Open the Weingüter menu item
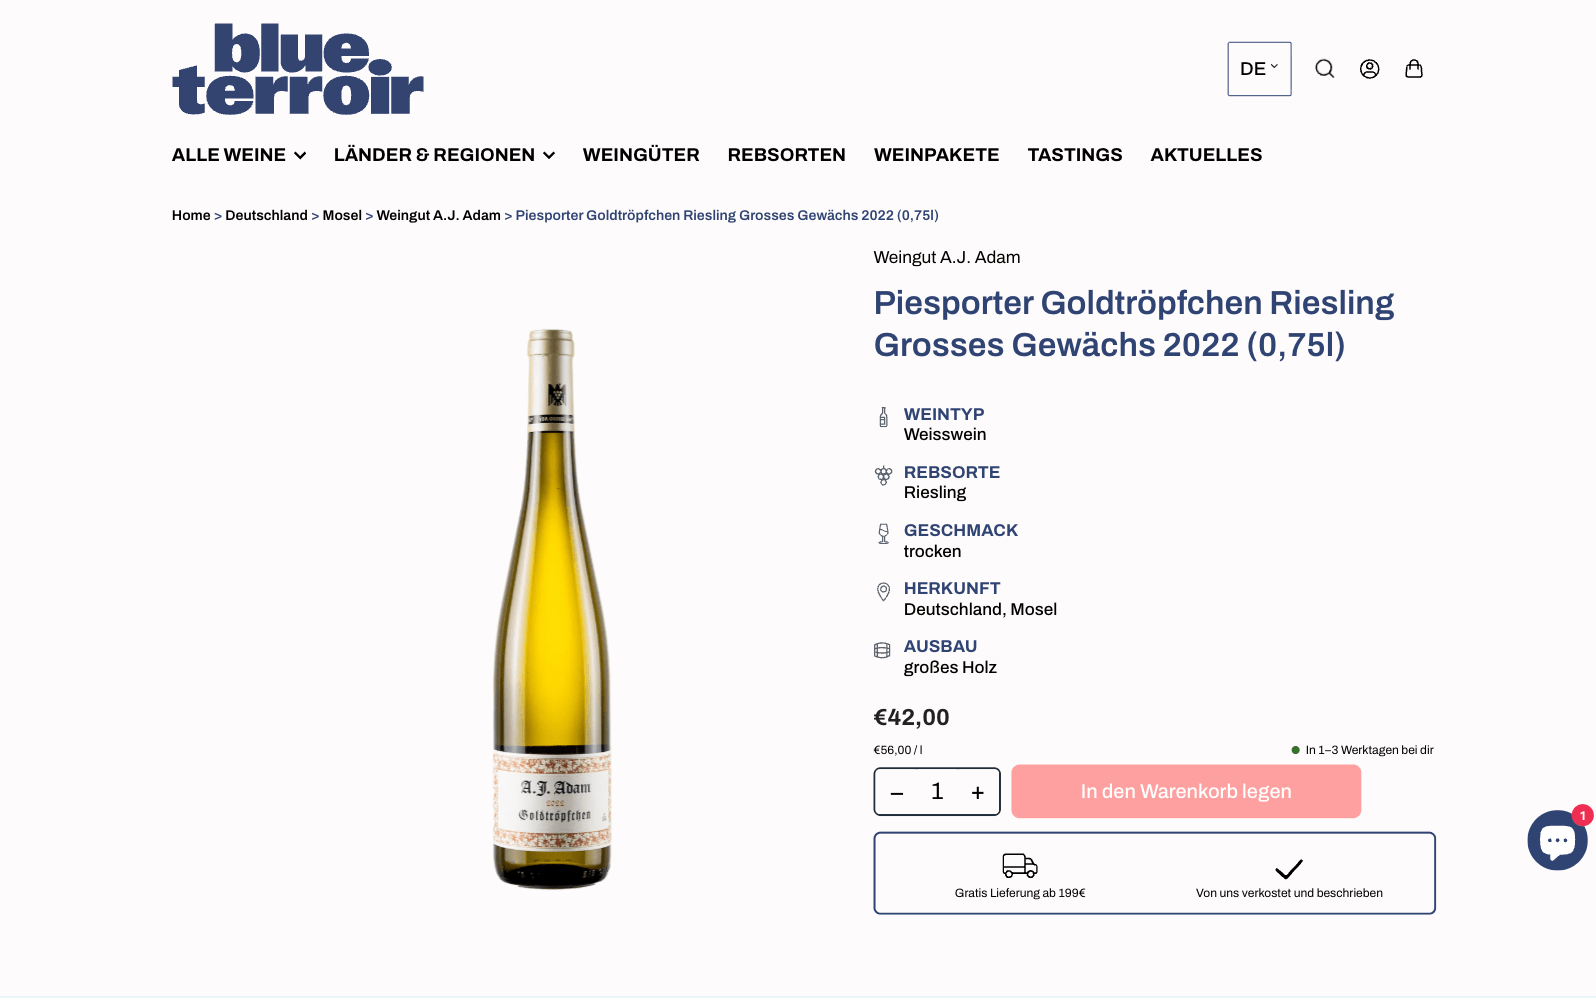The image size is (1596, 998). pos(641,155)
